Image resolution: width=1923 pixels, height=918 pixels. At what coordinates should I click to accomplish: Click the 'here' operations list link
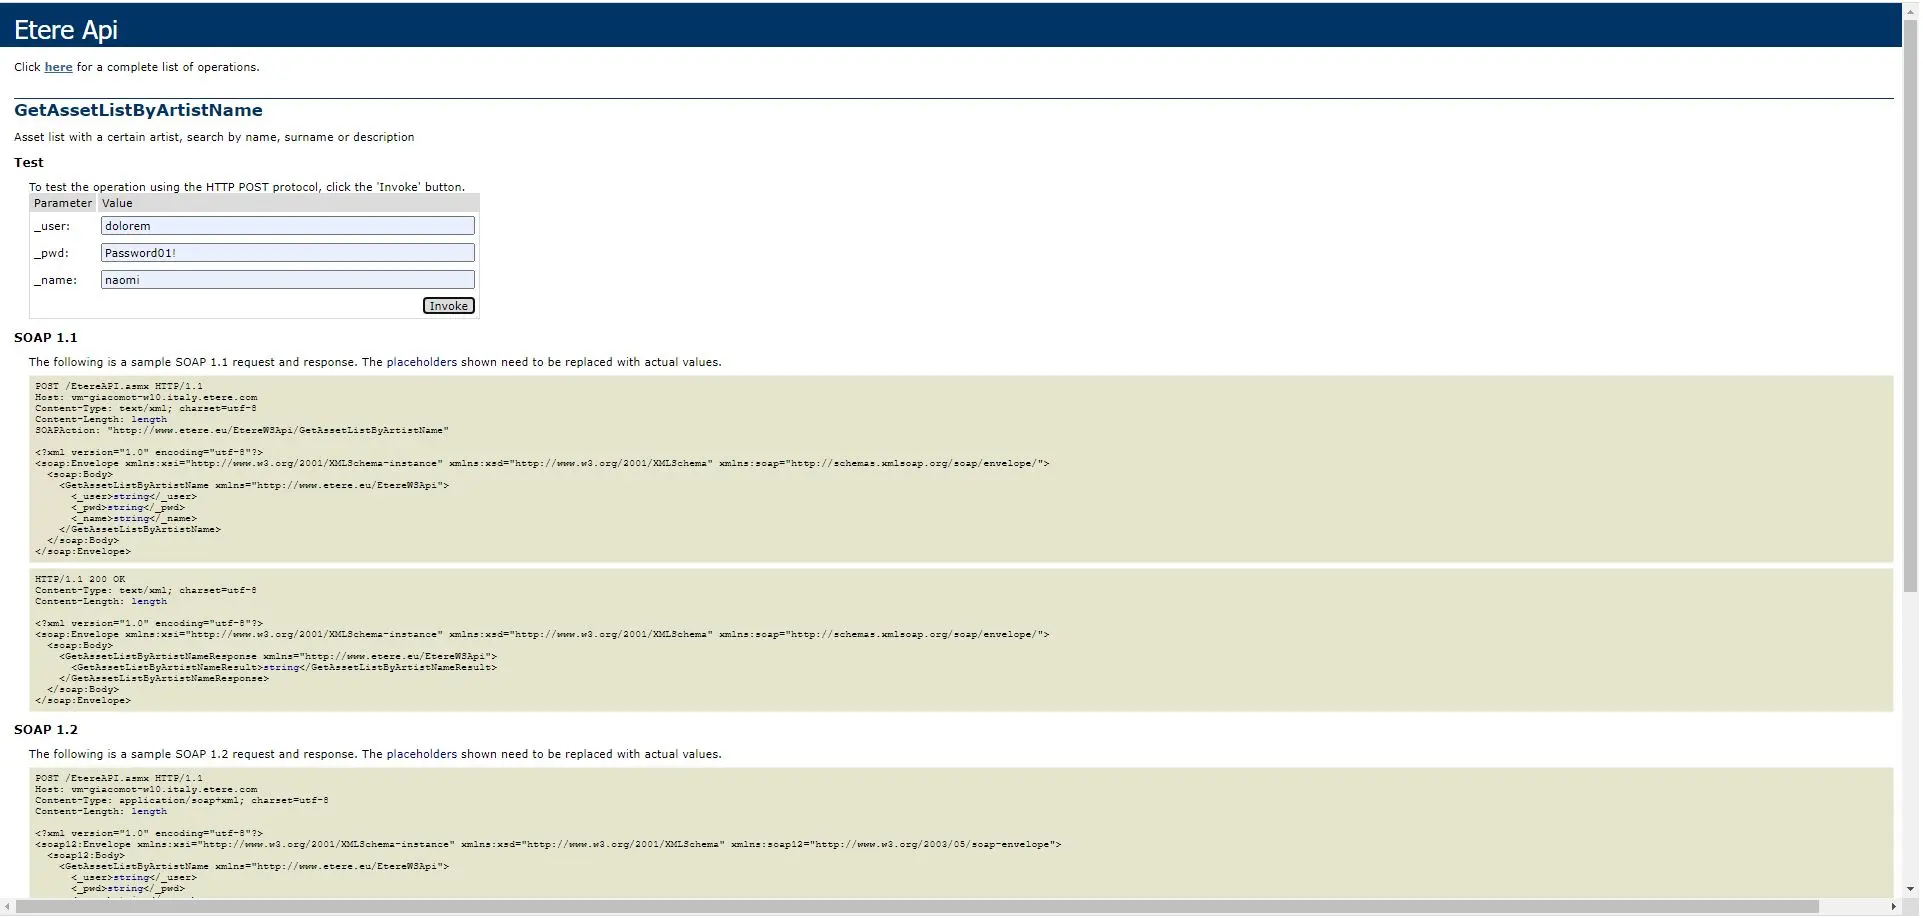click(58, 67)
